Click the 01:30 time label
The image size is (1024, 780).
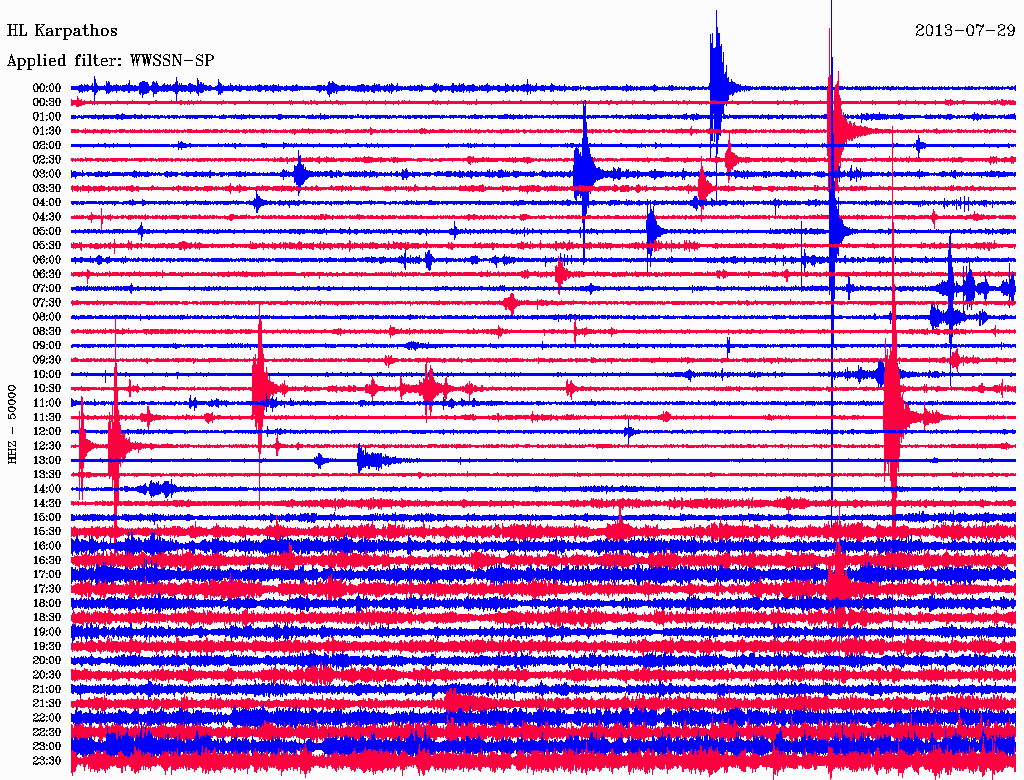(x=47, y=131)
